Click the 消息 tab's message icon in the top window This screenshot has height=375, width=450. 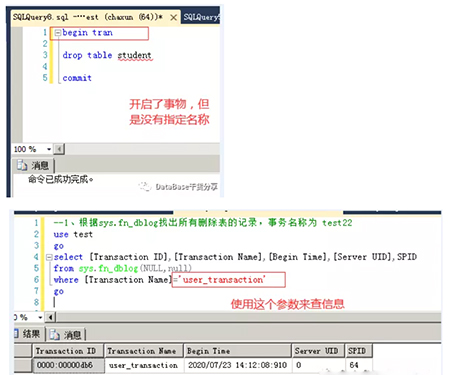(x=22, y=165)
